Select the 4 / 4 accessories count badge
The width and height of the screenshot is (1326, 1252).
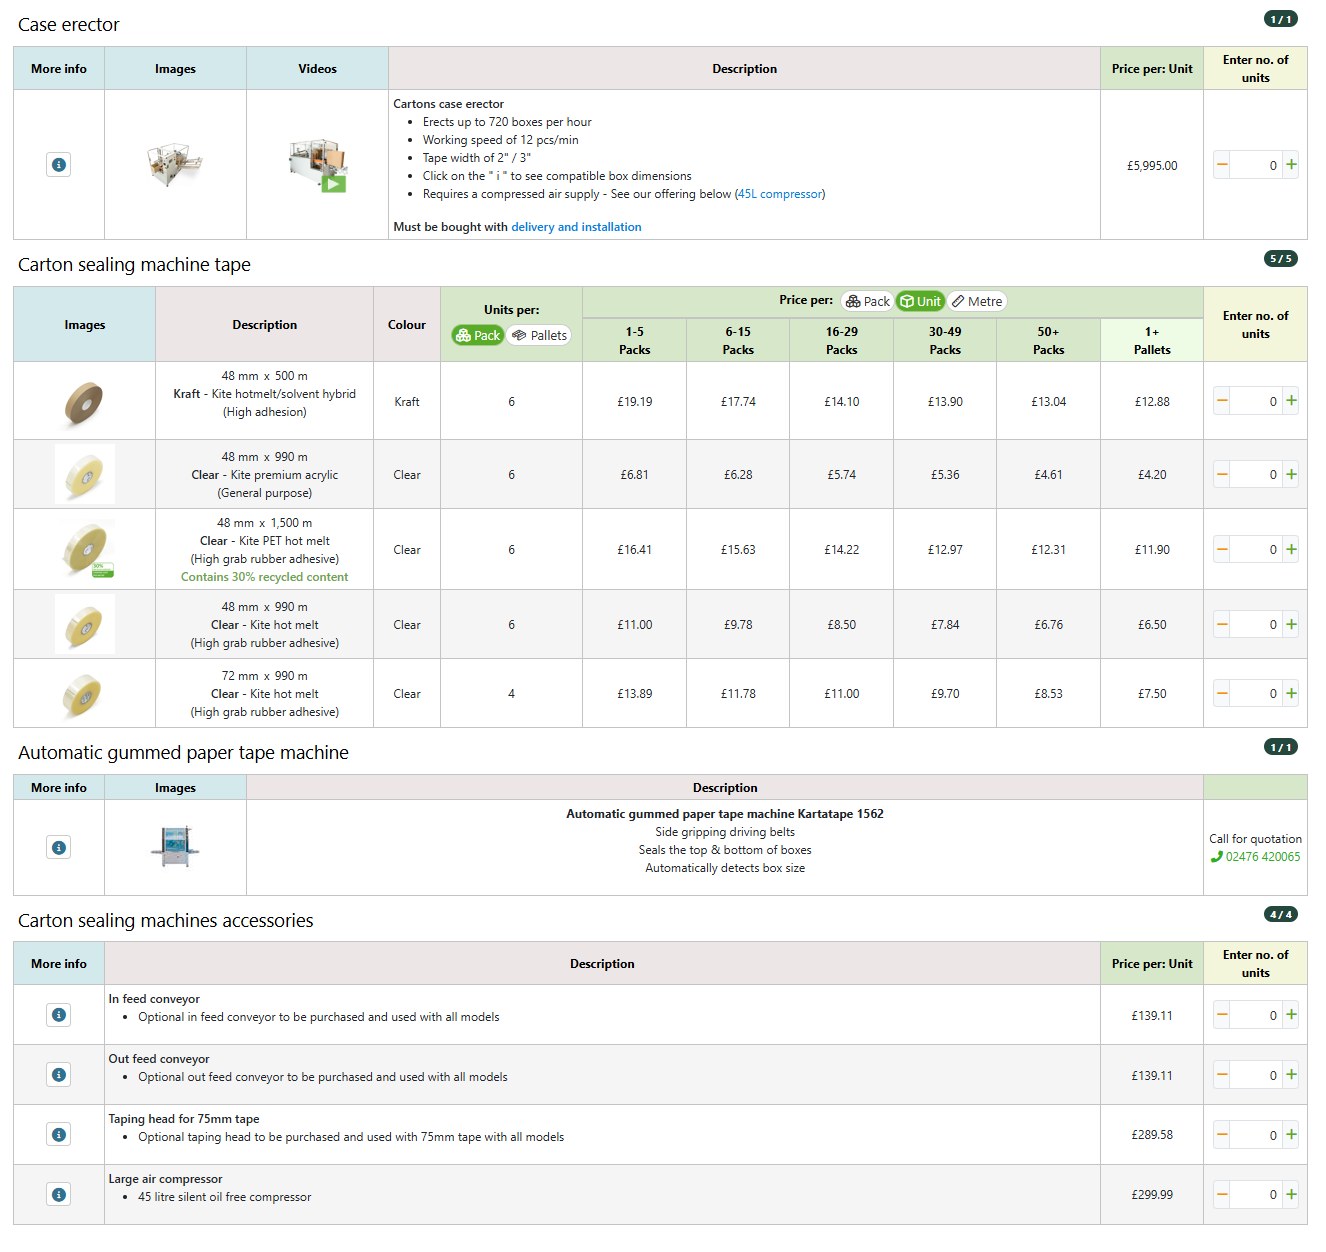[1280, 915]
